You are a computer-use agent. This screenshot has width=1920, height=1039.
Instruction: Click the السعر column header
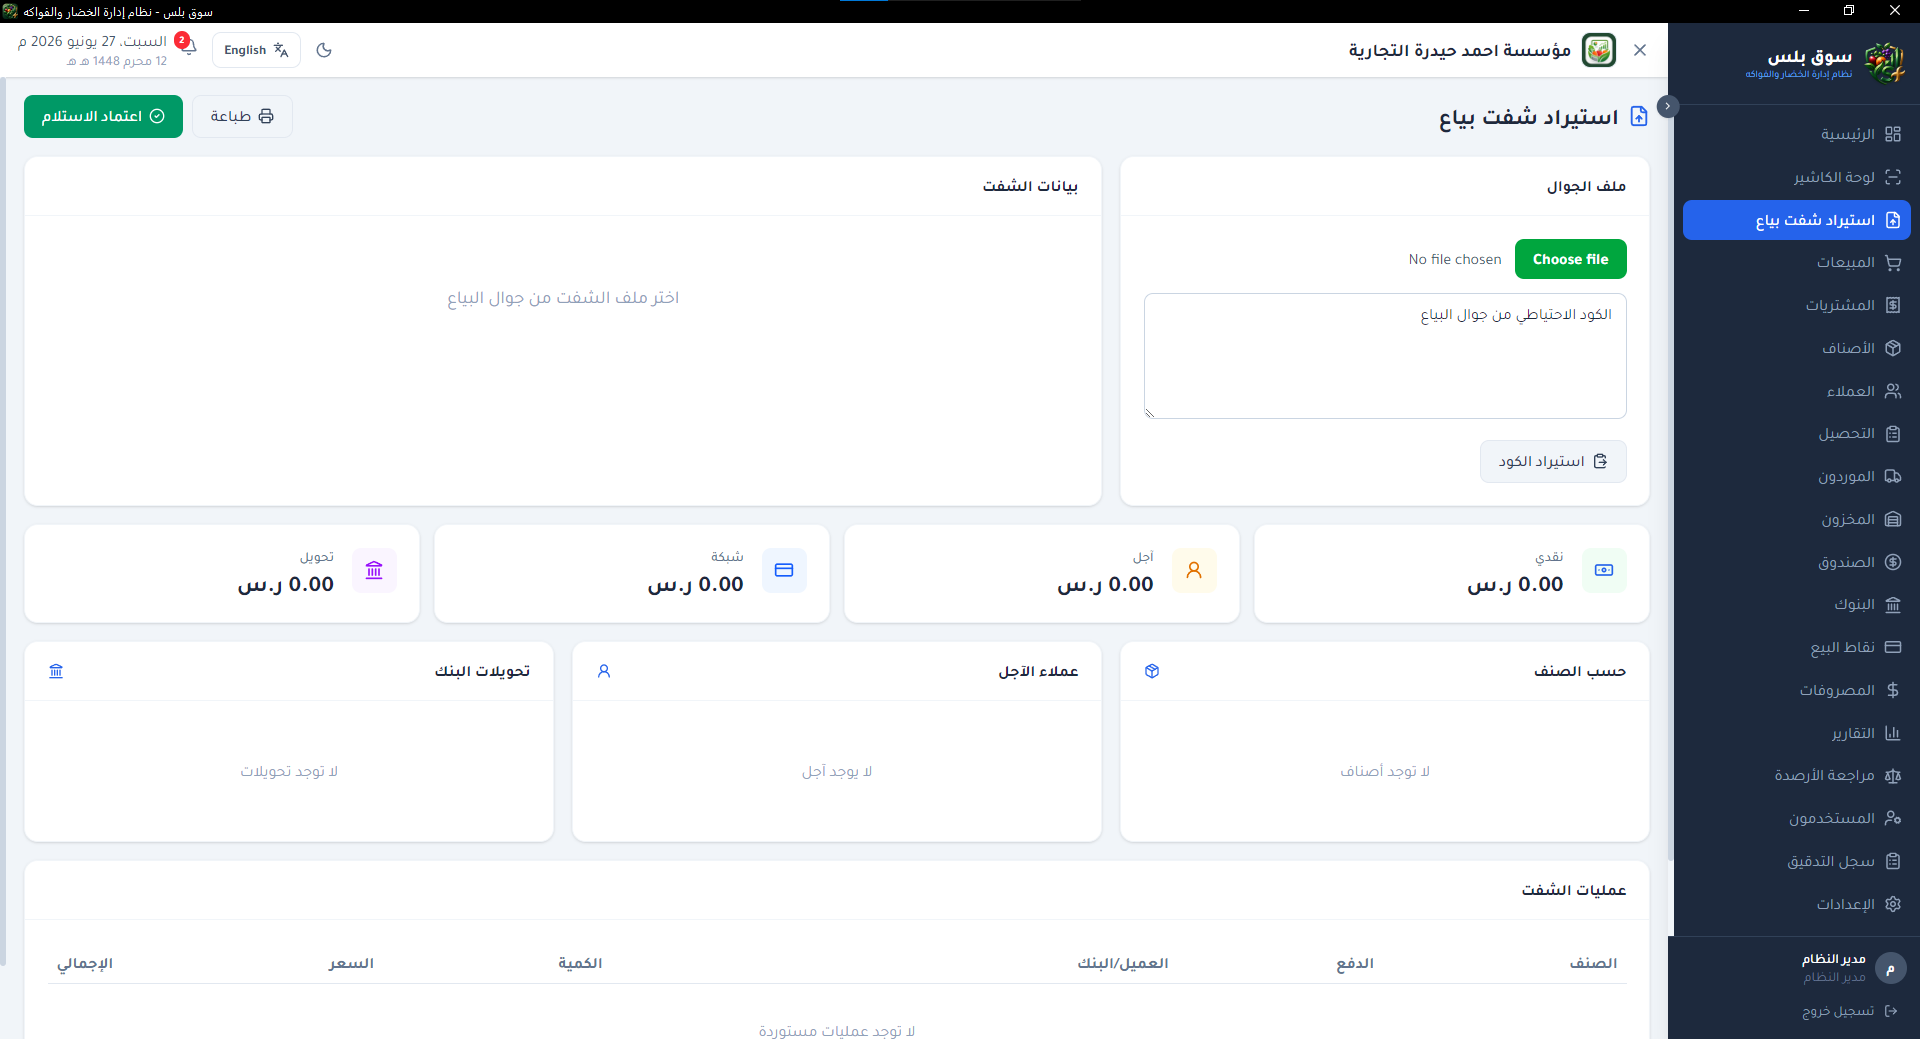(351, 963)
